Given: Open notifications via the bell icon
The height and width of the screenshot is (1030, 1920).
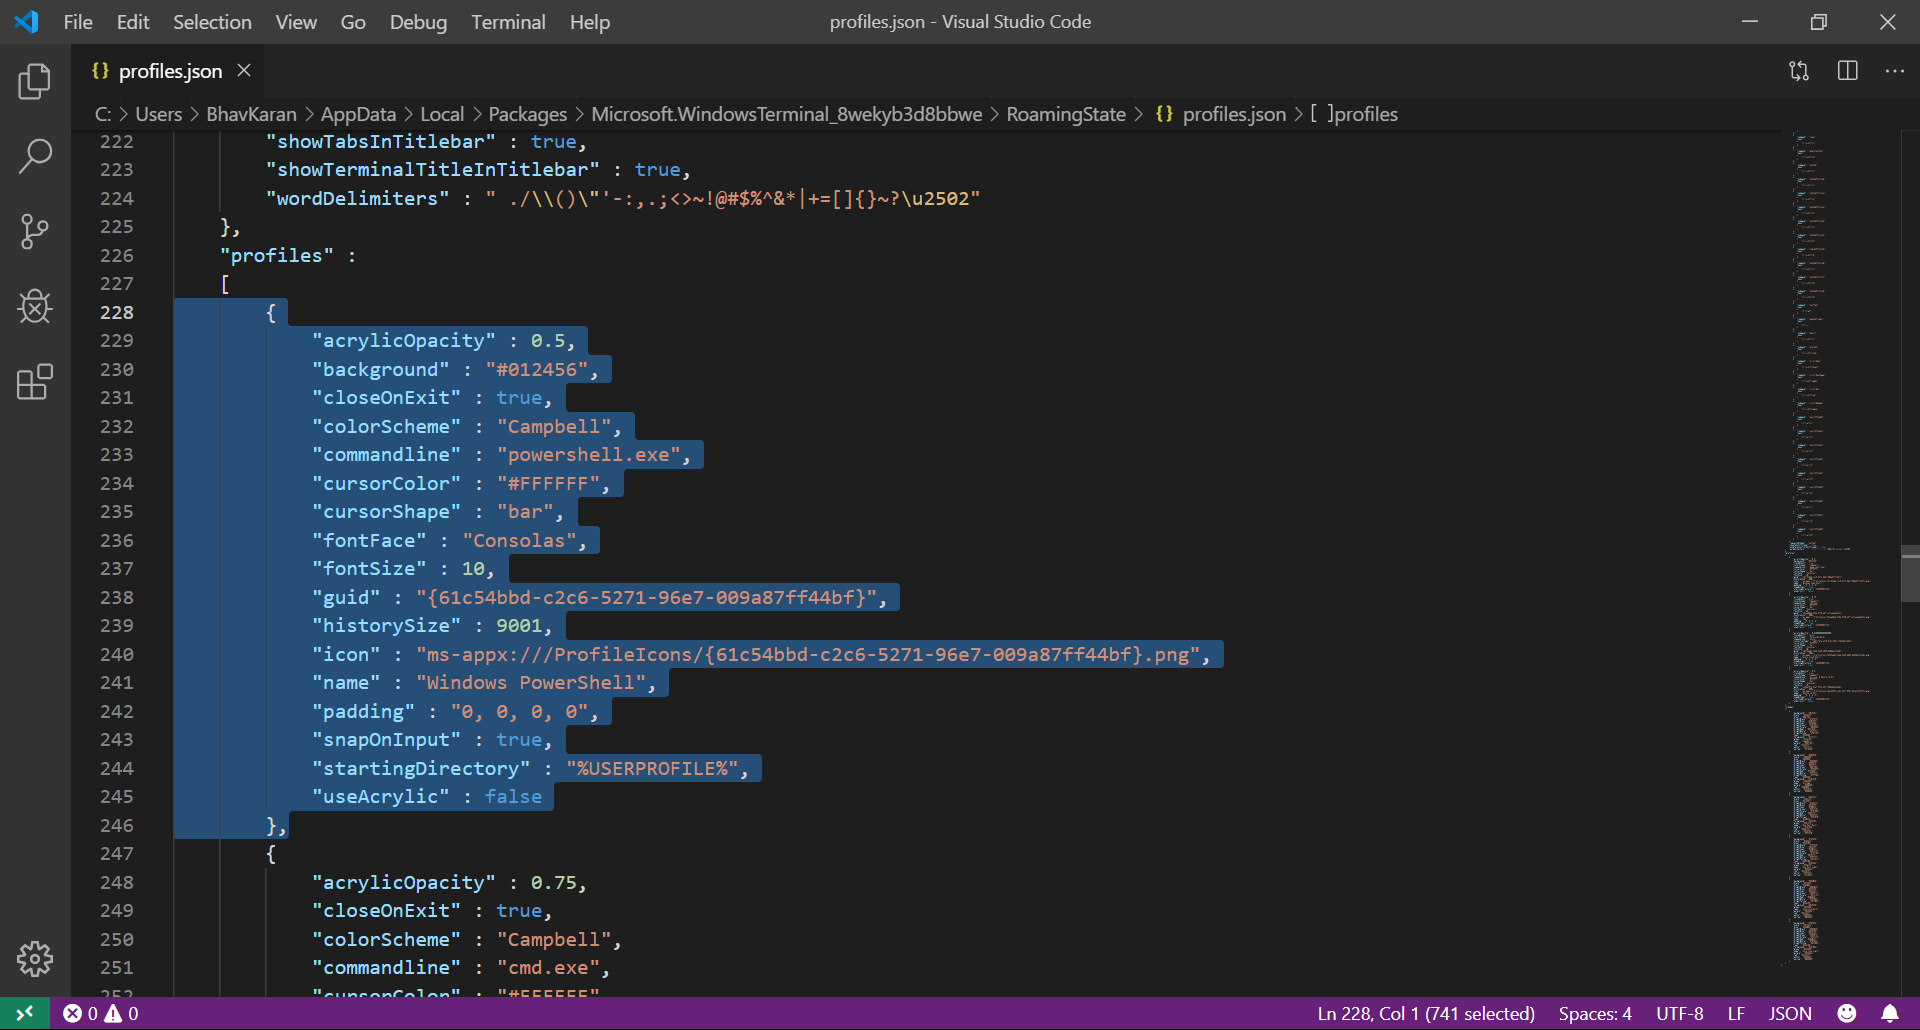Looking at the screenshot, I should [1890, 1013].
